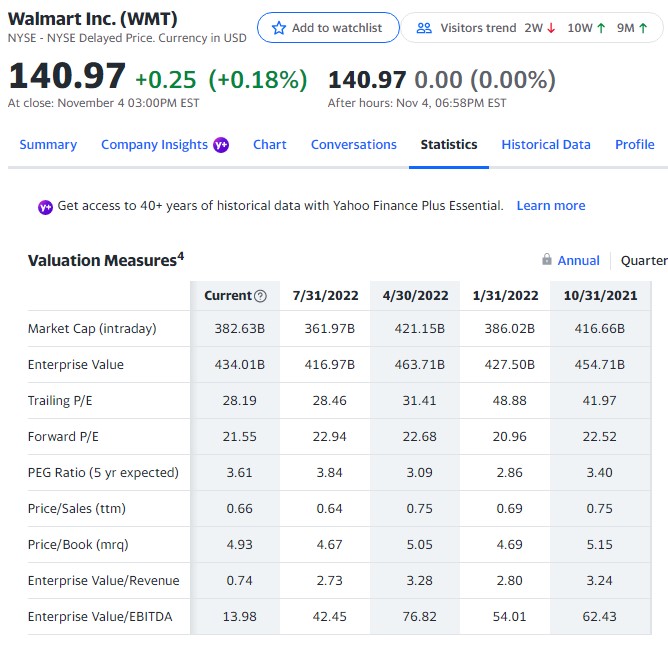Click the 434.01B enterprise value cell
Image resolution: width=668 pixels, height=652 pixels.
click(x=239, y=365)
